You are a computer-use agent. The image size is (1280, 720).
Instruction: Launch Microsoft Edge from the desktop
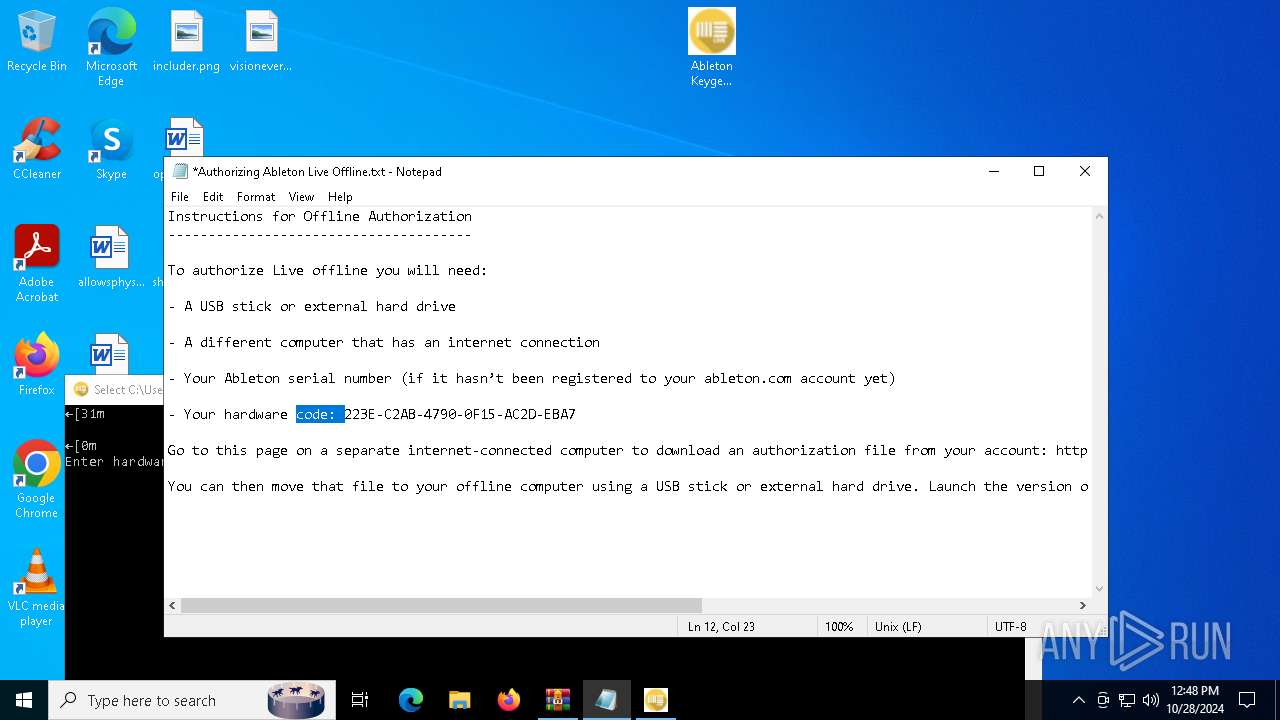click(111, 48)
